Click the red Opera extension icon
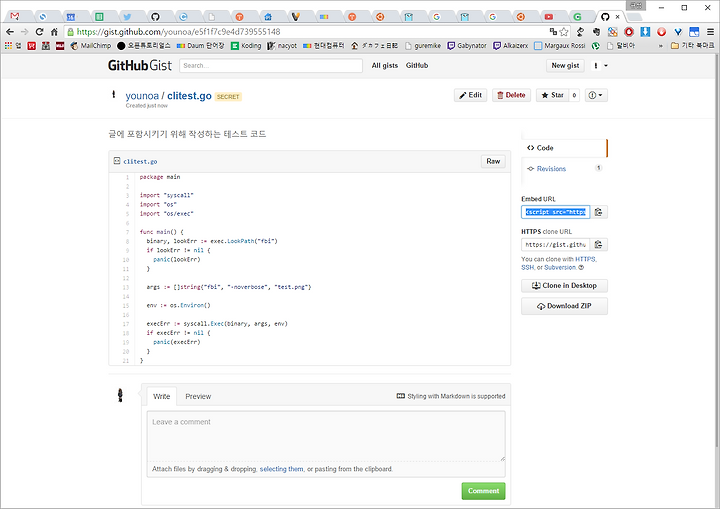This screenshot has width=720, height=509. [x=629, y=32]
